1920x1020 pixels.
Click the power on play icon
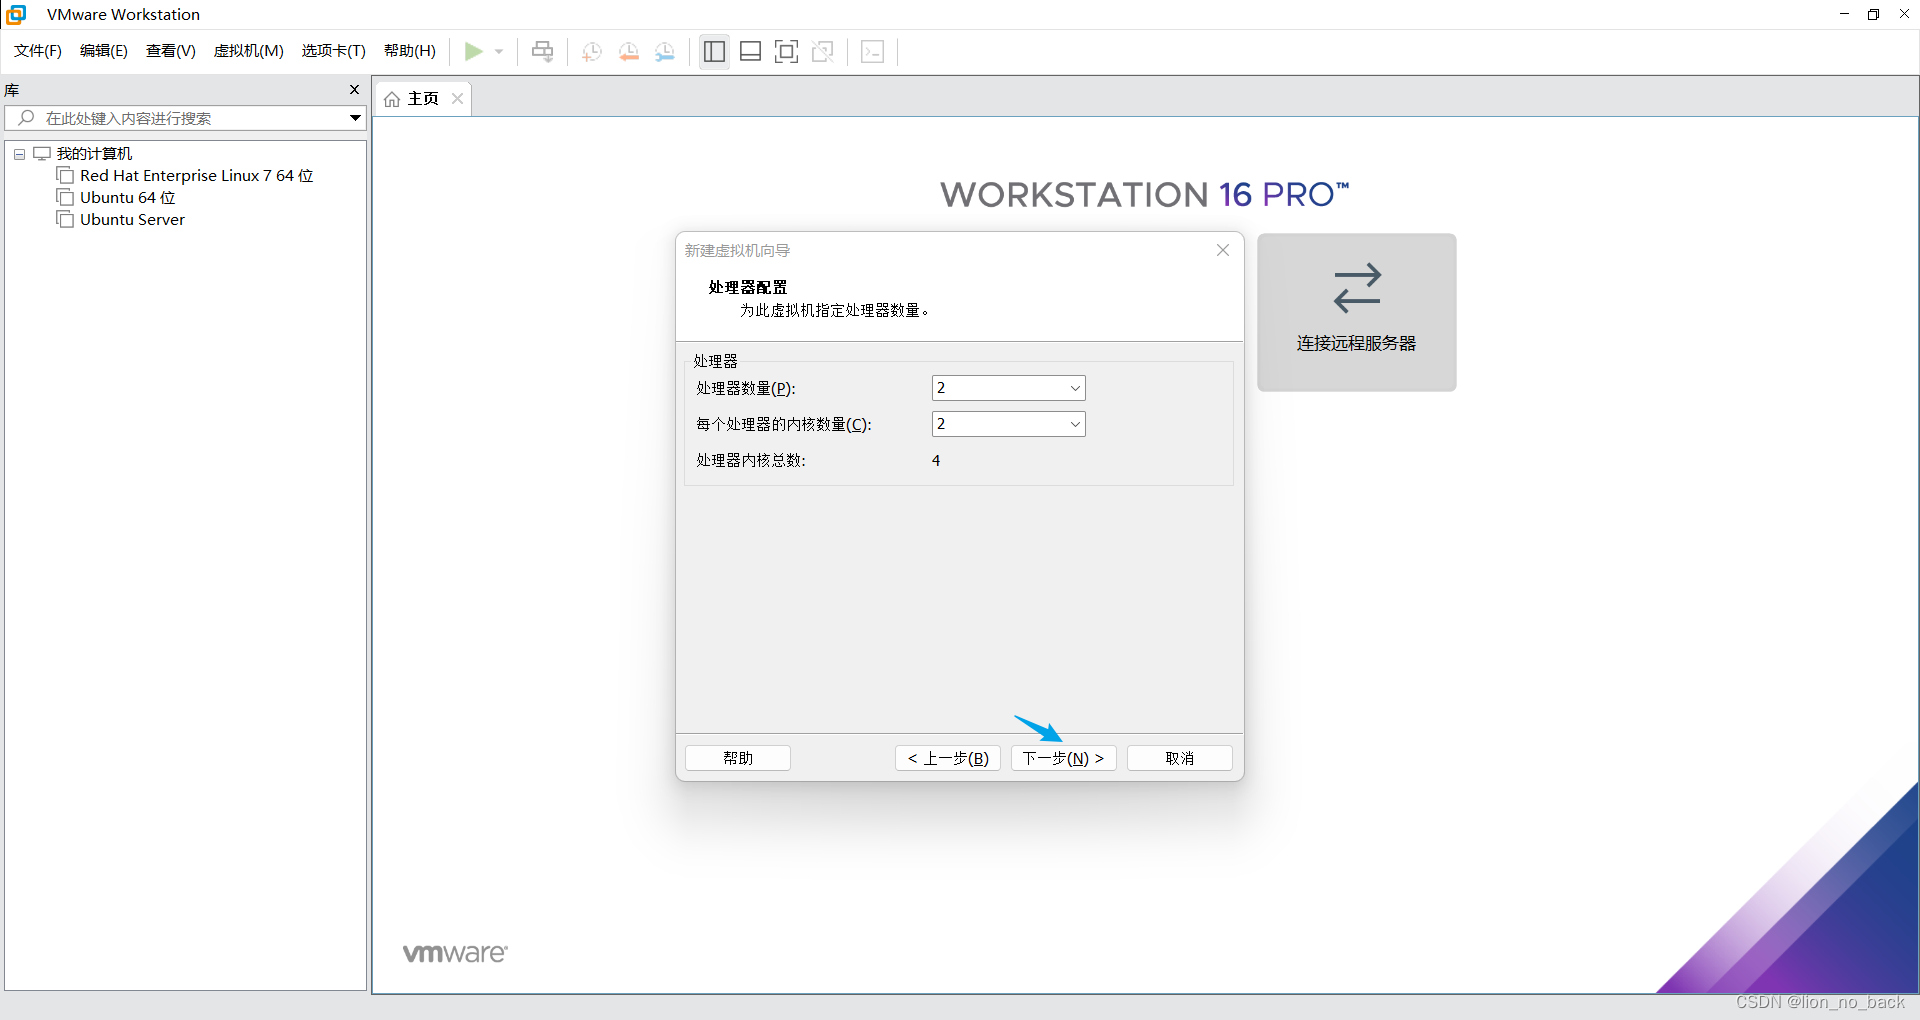click(473, 51)
